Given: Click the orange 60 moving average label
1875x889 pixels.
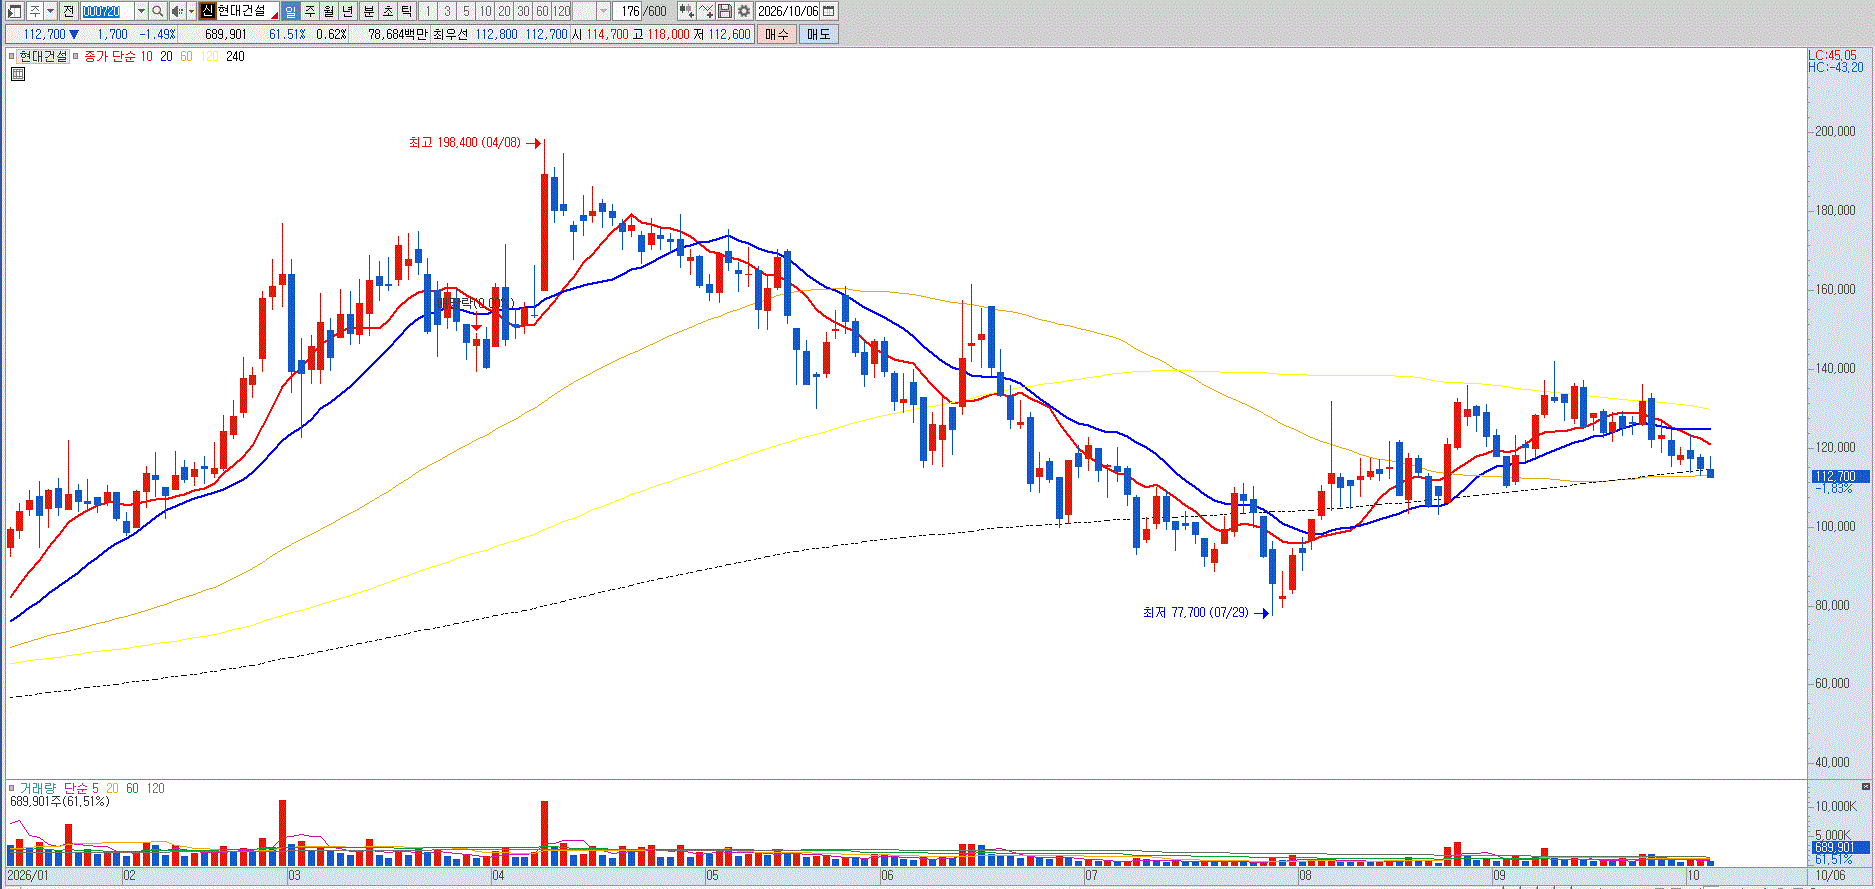Looking at the screenshot, I should pos(186,57).
